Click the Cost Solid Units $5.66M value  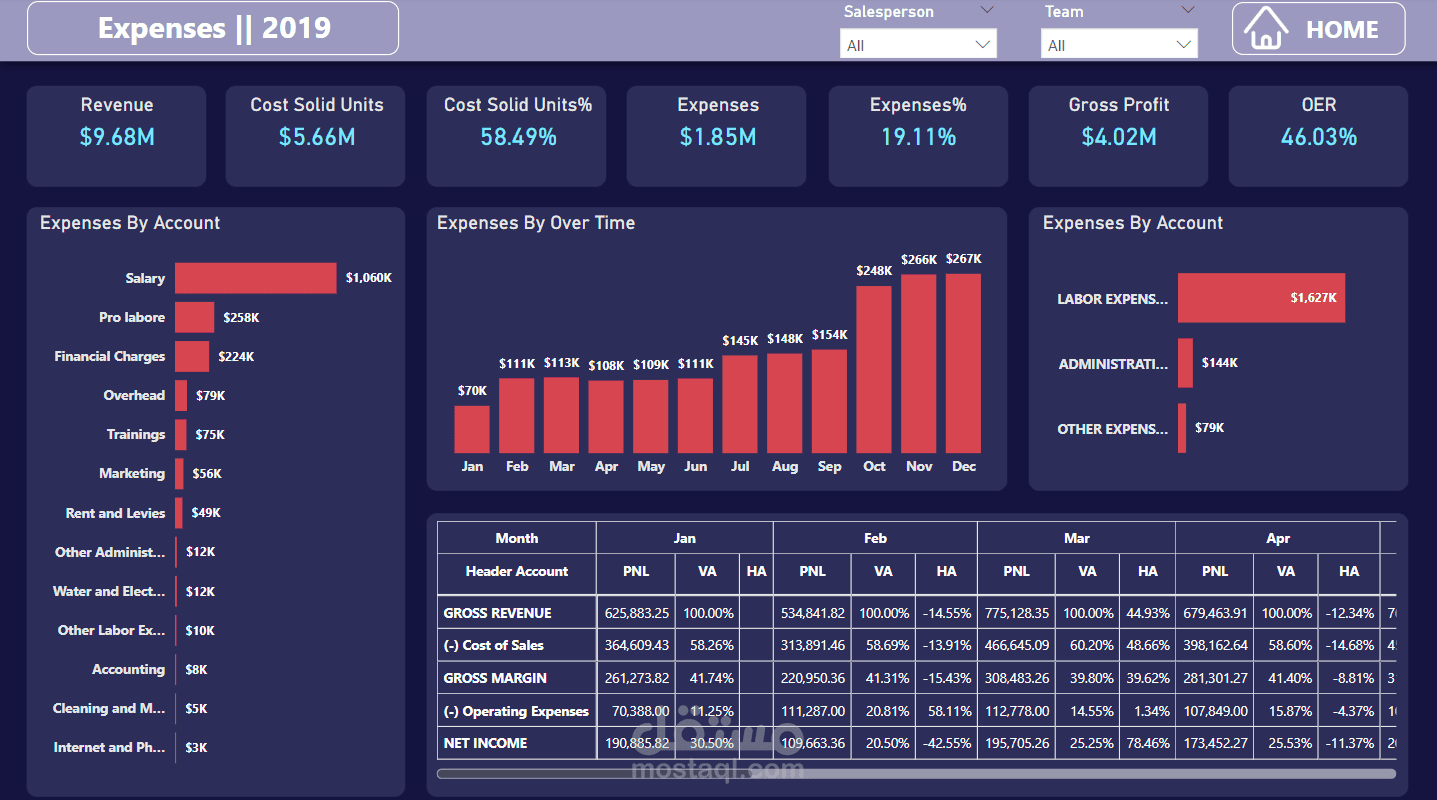pyautogui.click(x=317, y=137)
